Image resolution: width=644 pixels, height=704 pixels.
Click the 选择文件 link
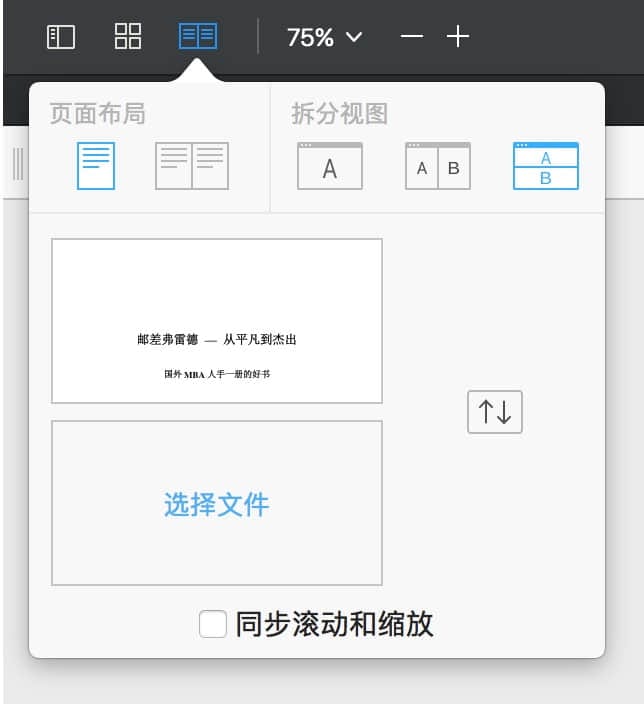pos(216,505)
